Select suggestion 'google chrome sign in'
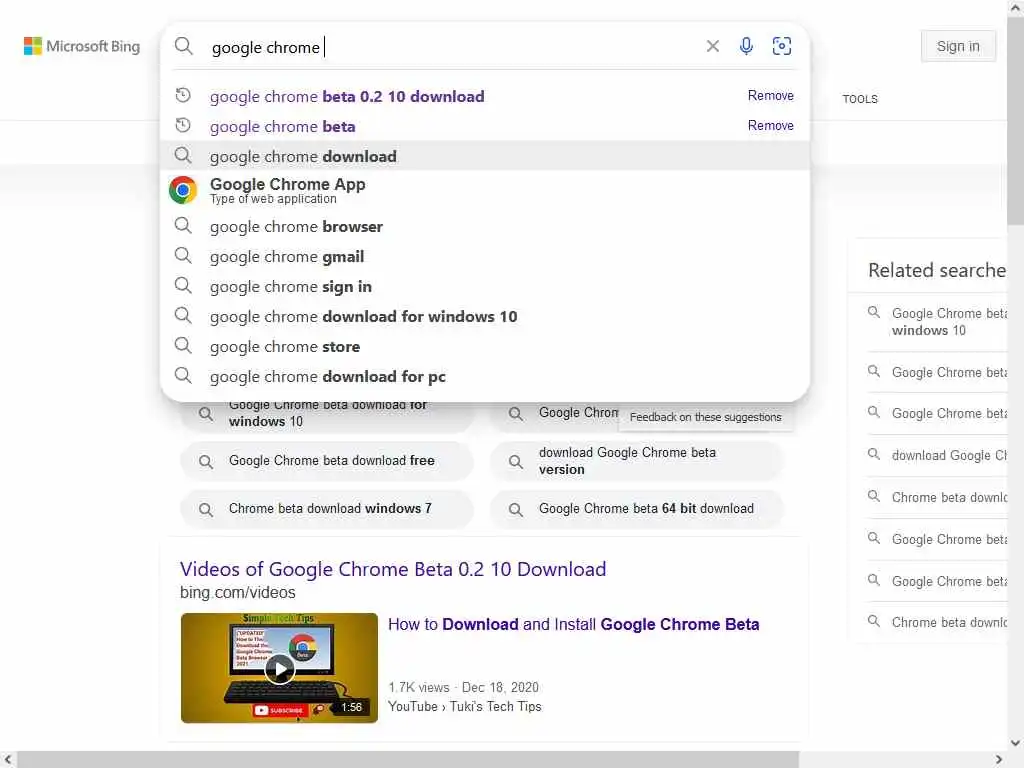 click(x=485, y=287)
